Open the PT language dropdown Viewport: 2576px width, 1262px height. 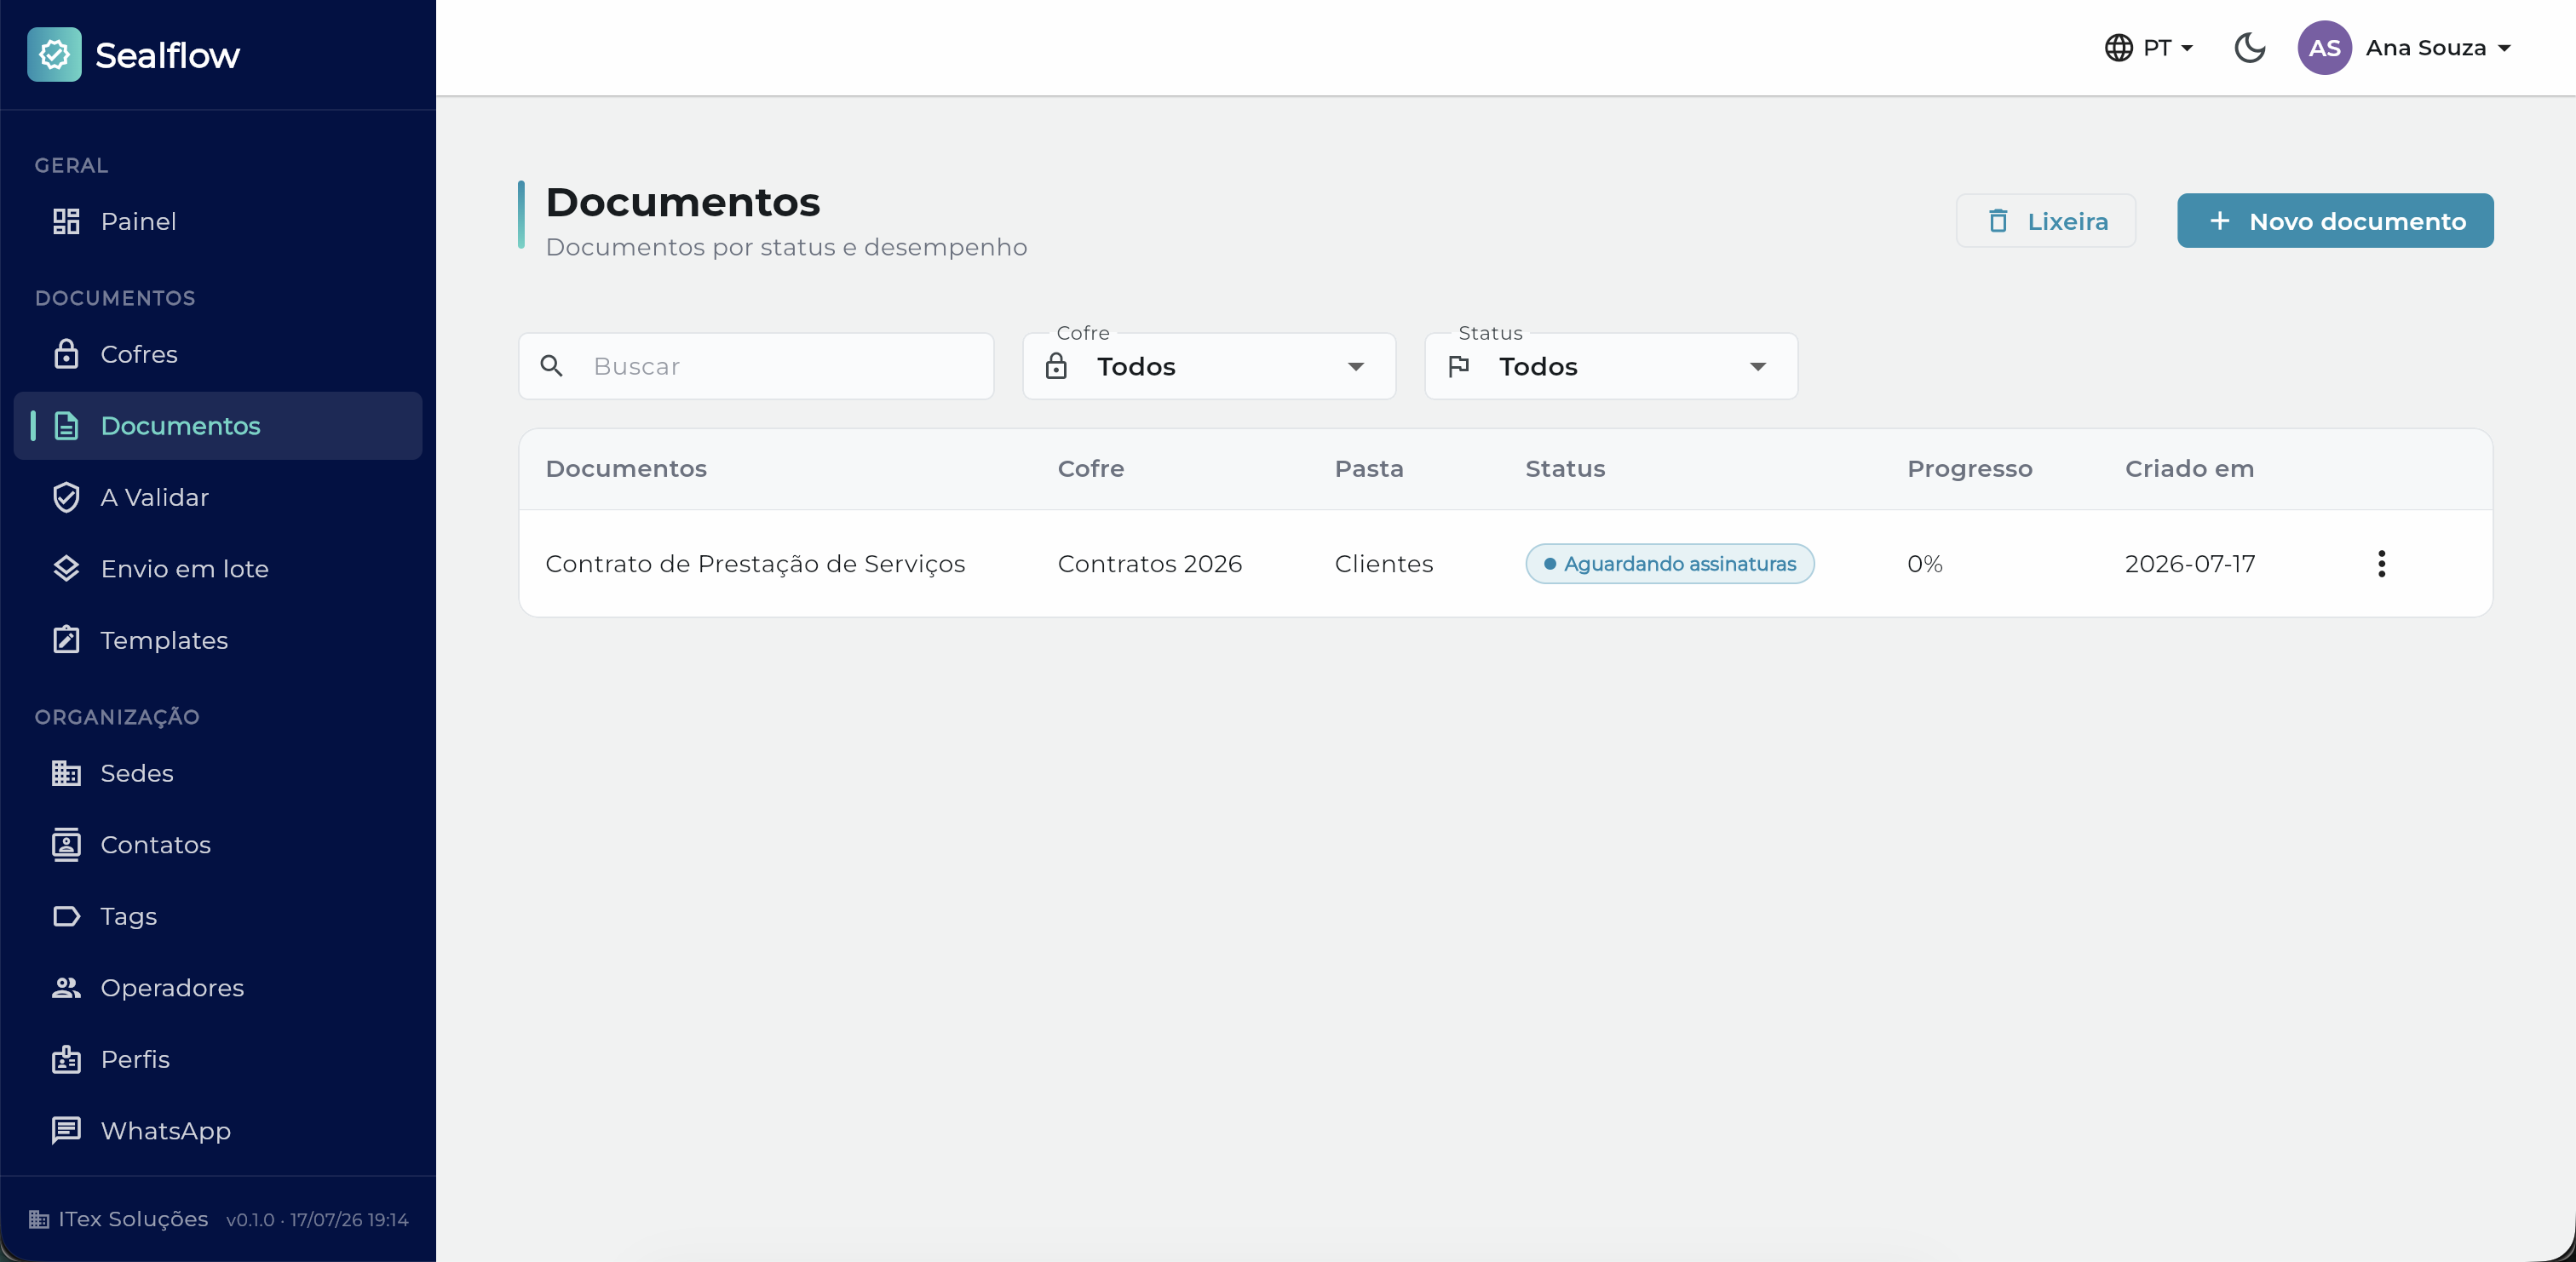(x=2149, y=48)
